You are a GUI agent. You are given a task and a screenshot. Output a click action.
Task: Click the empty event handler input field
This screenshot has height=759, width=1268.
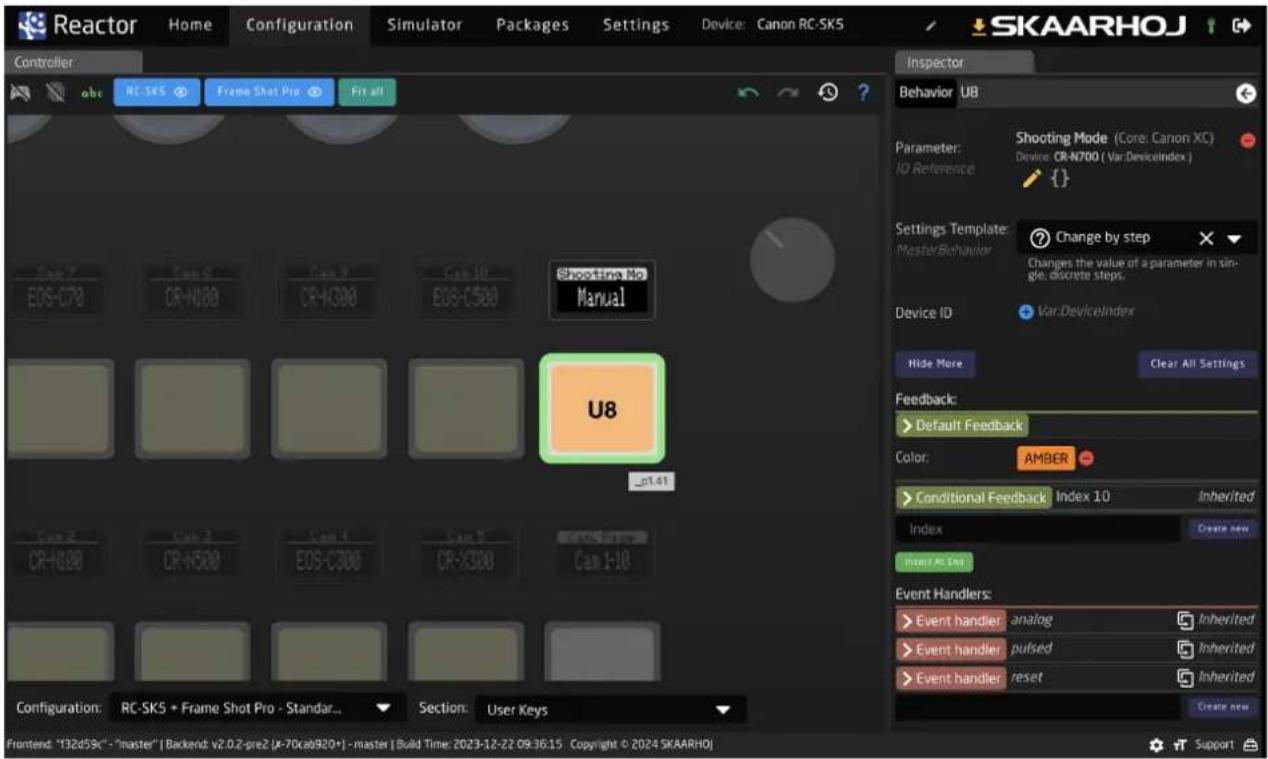tap(1038, 707)
